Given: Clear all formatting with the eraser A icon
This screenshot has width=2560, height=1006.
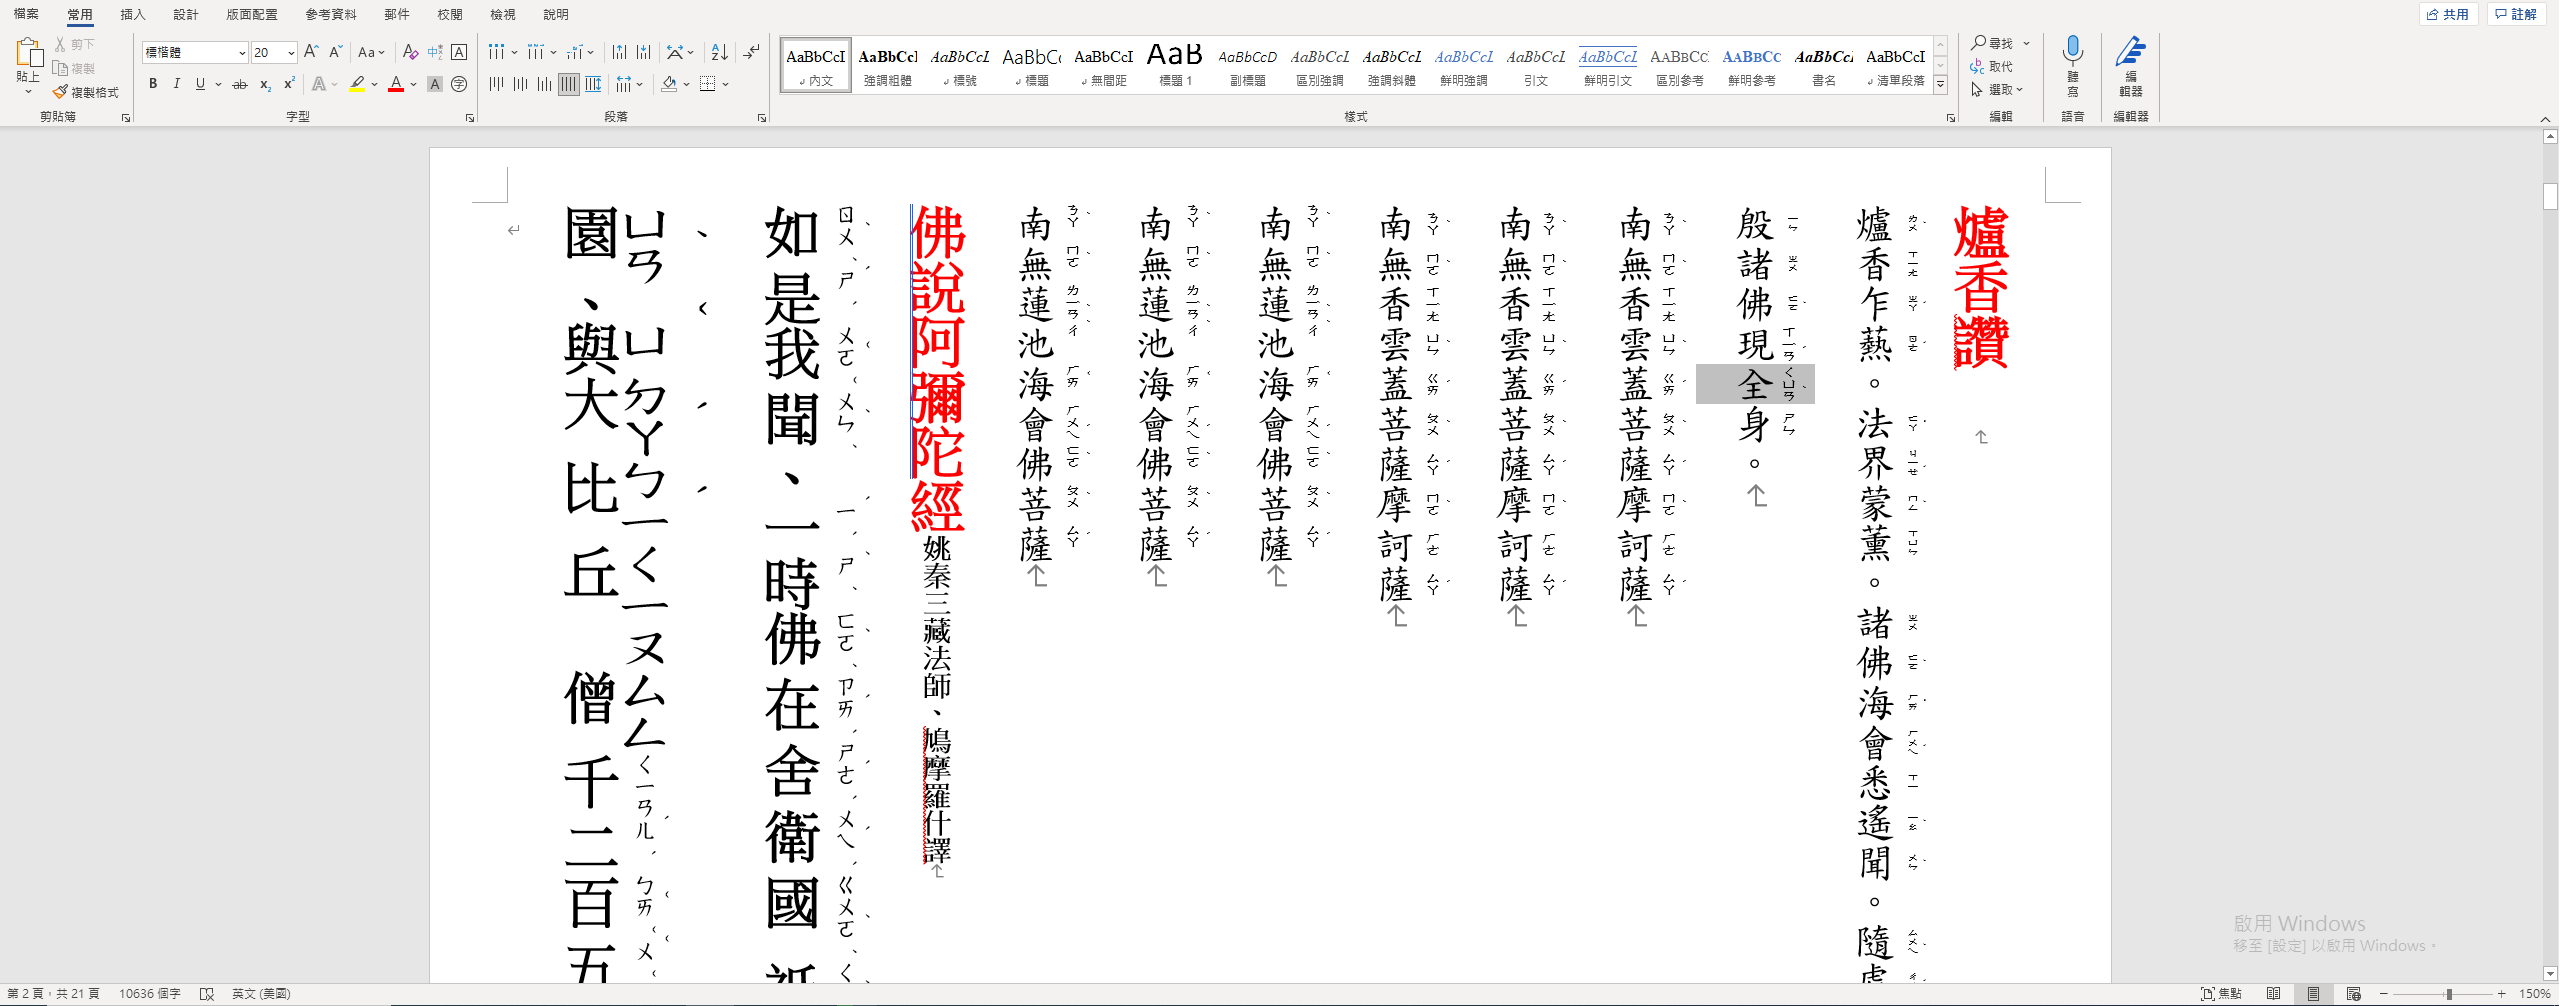Looking at the screenshot, I should point(410,52).
